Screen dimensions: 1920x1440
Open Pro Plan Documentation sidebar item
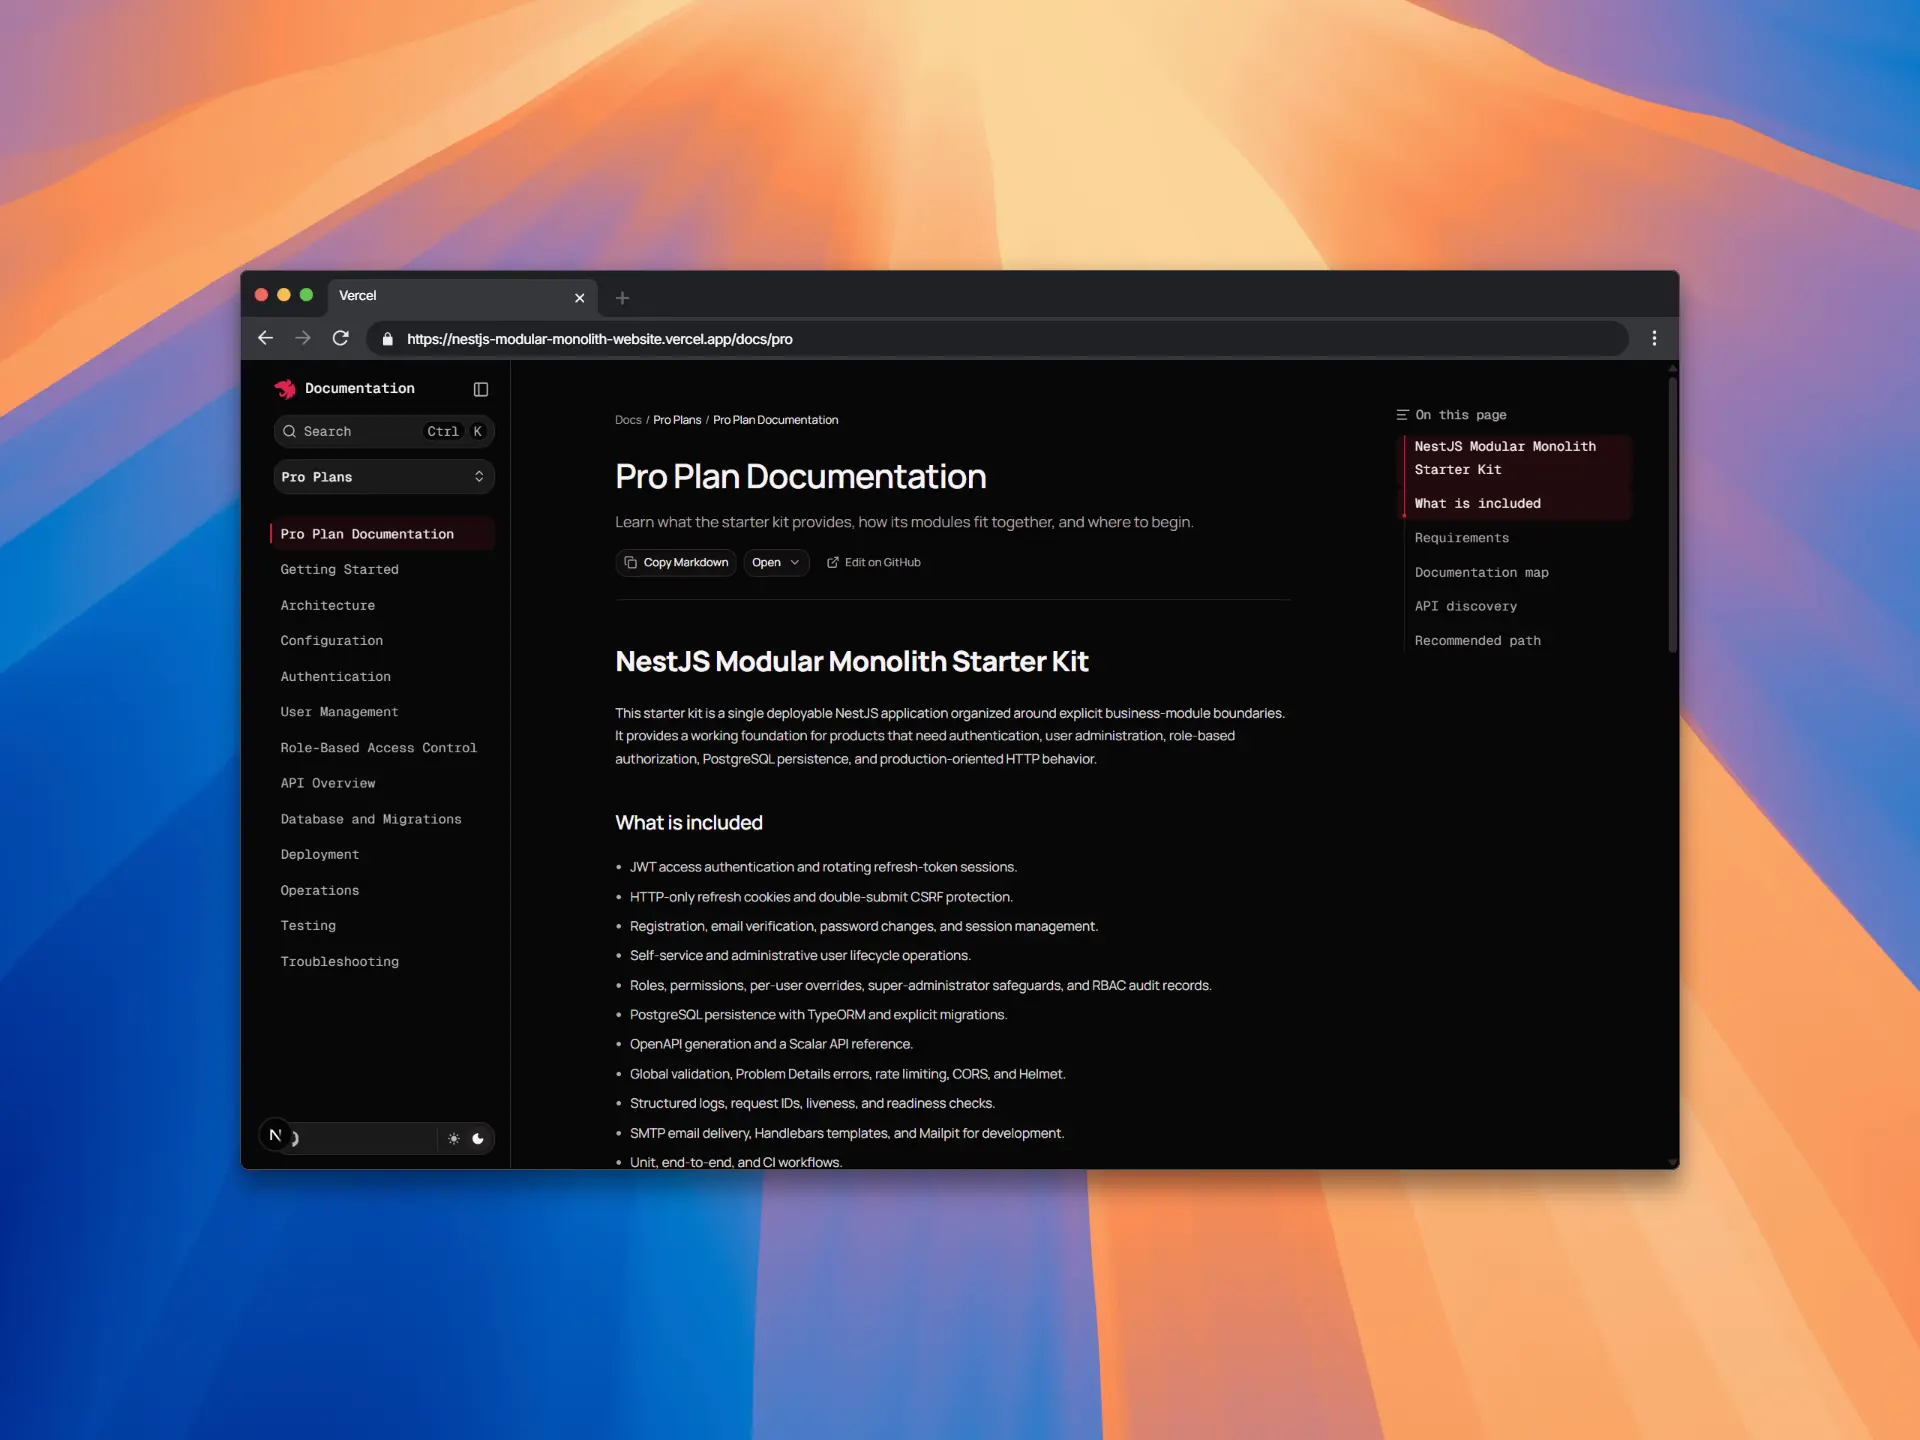pyautogui.click(x=383, y=534)
